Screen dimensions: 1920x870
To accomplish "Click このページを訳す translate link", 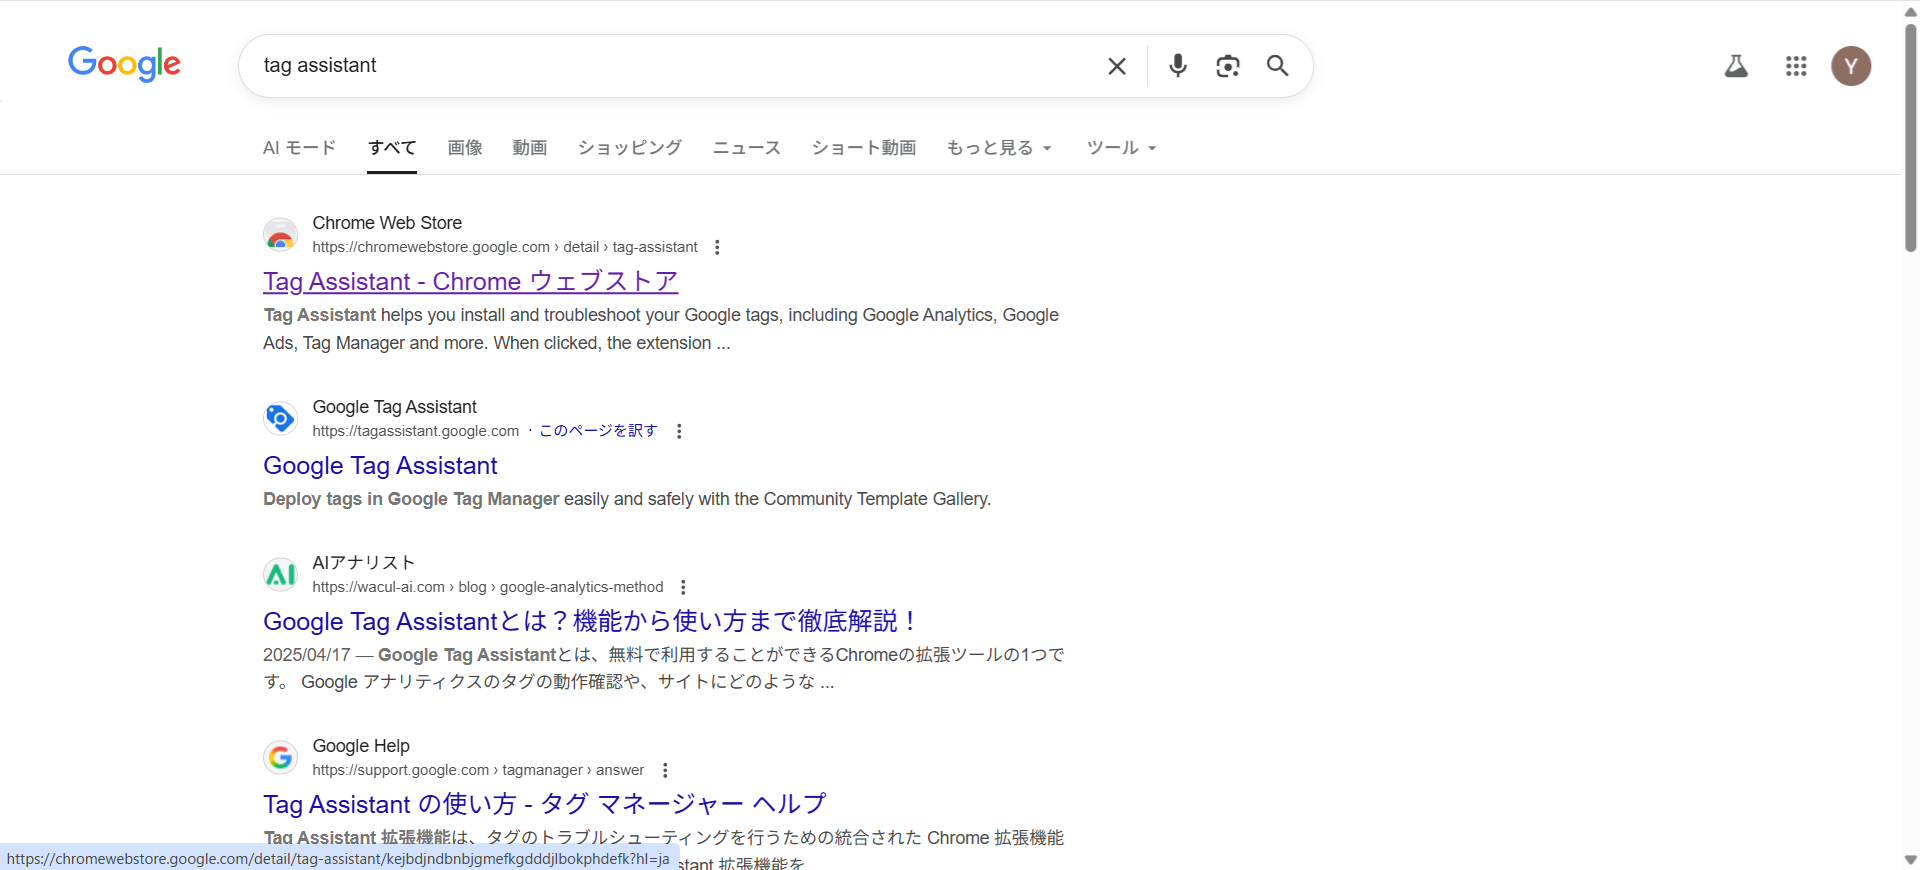I will tap(598, 431).
